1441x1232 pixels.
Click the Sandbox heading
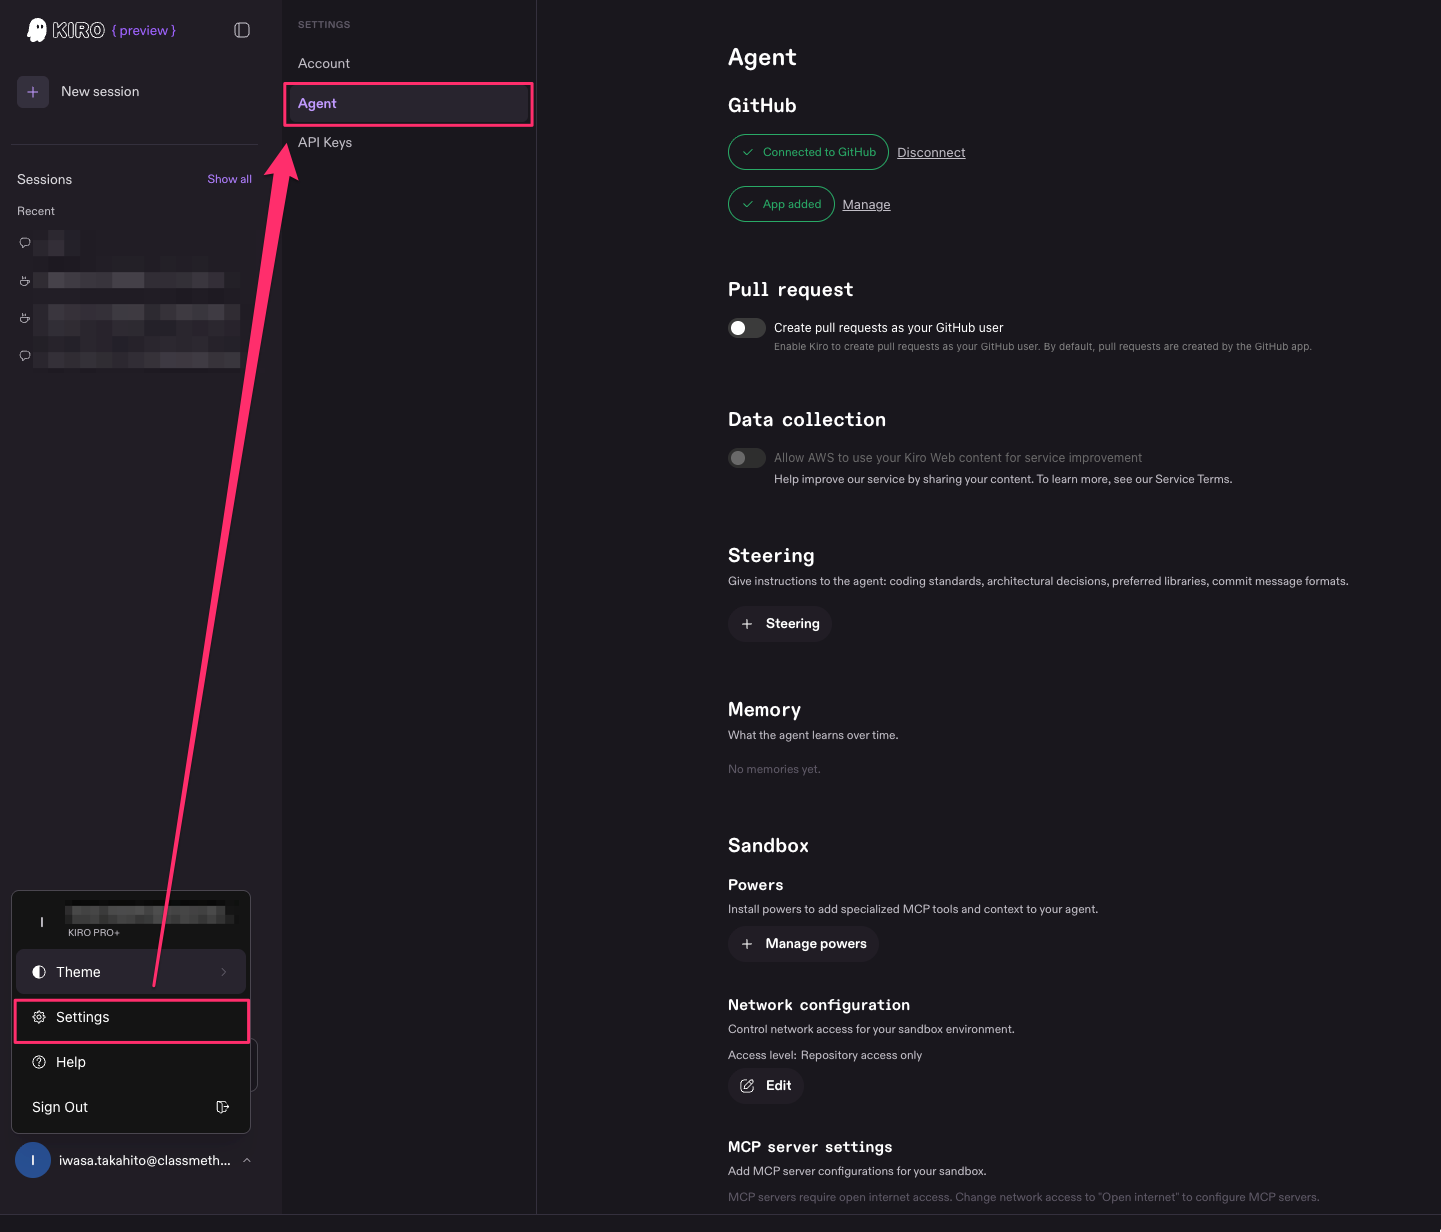point(768,846)
